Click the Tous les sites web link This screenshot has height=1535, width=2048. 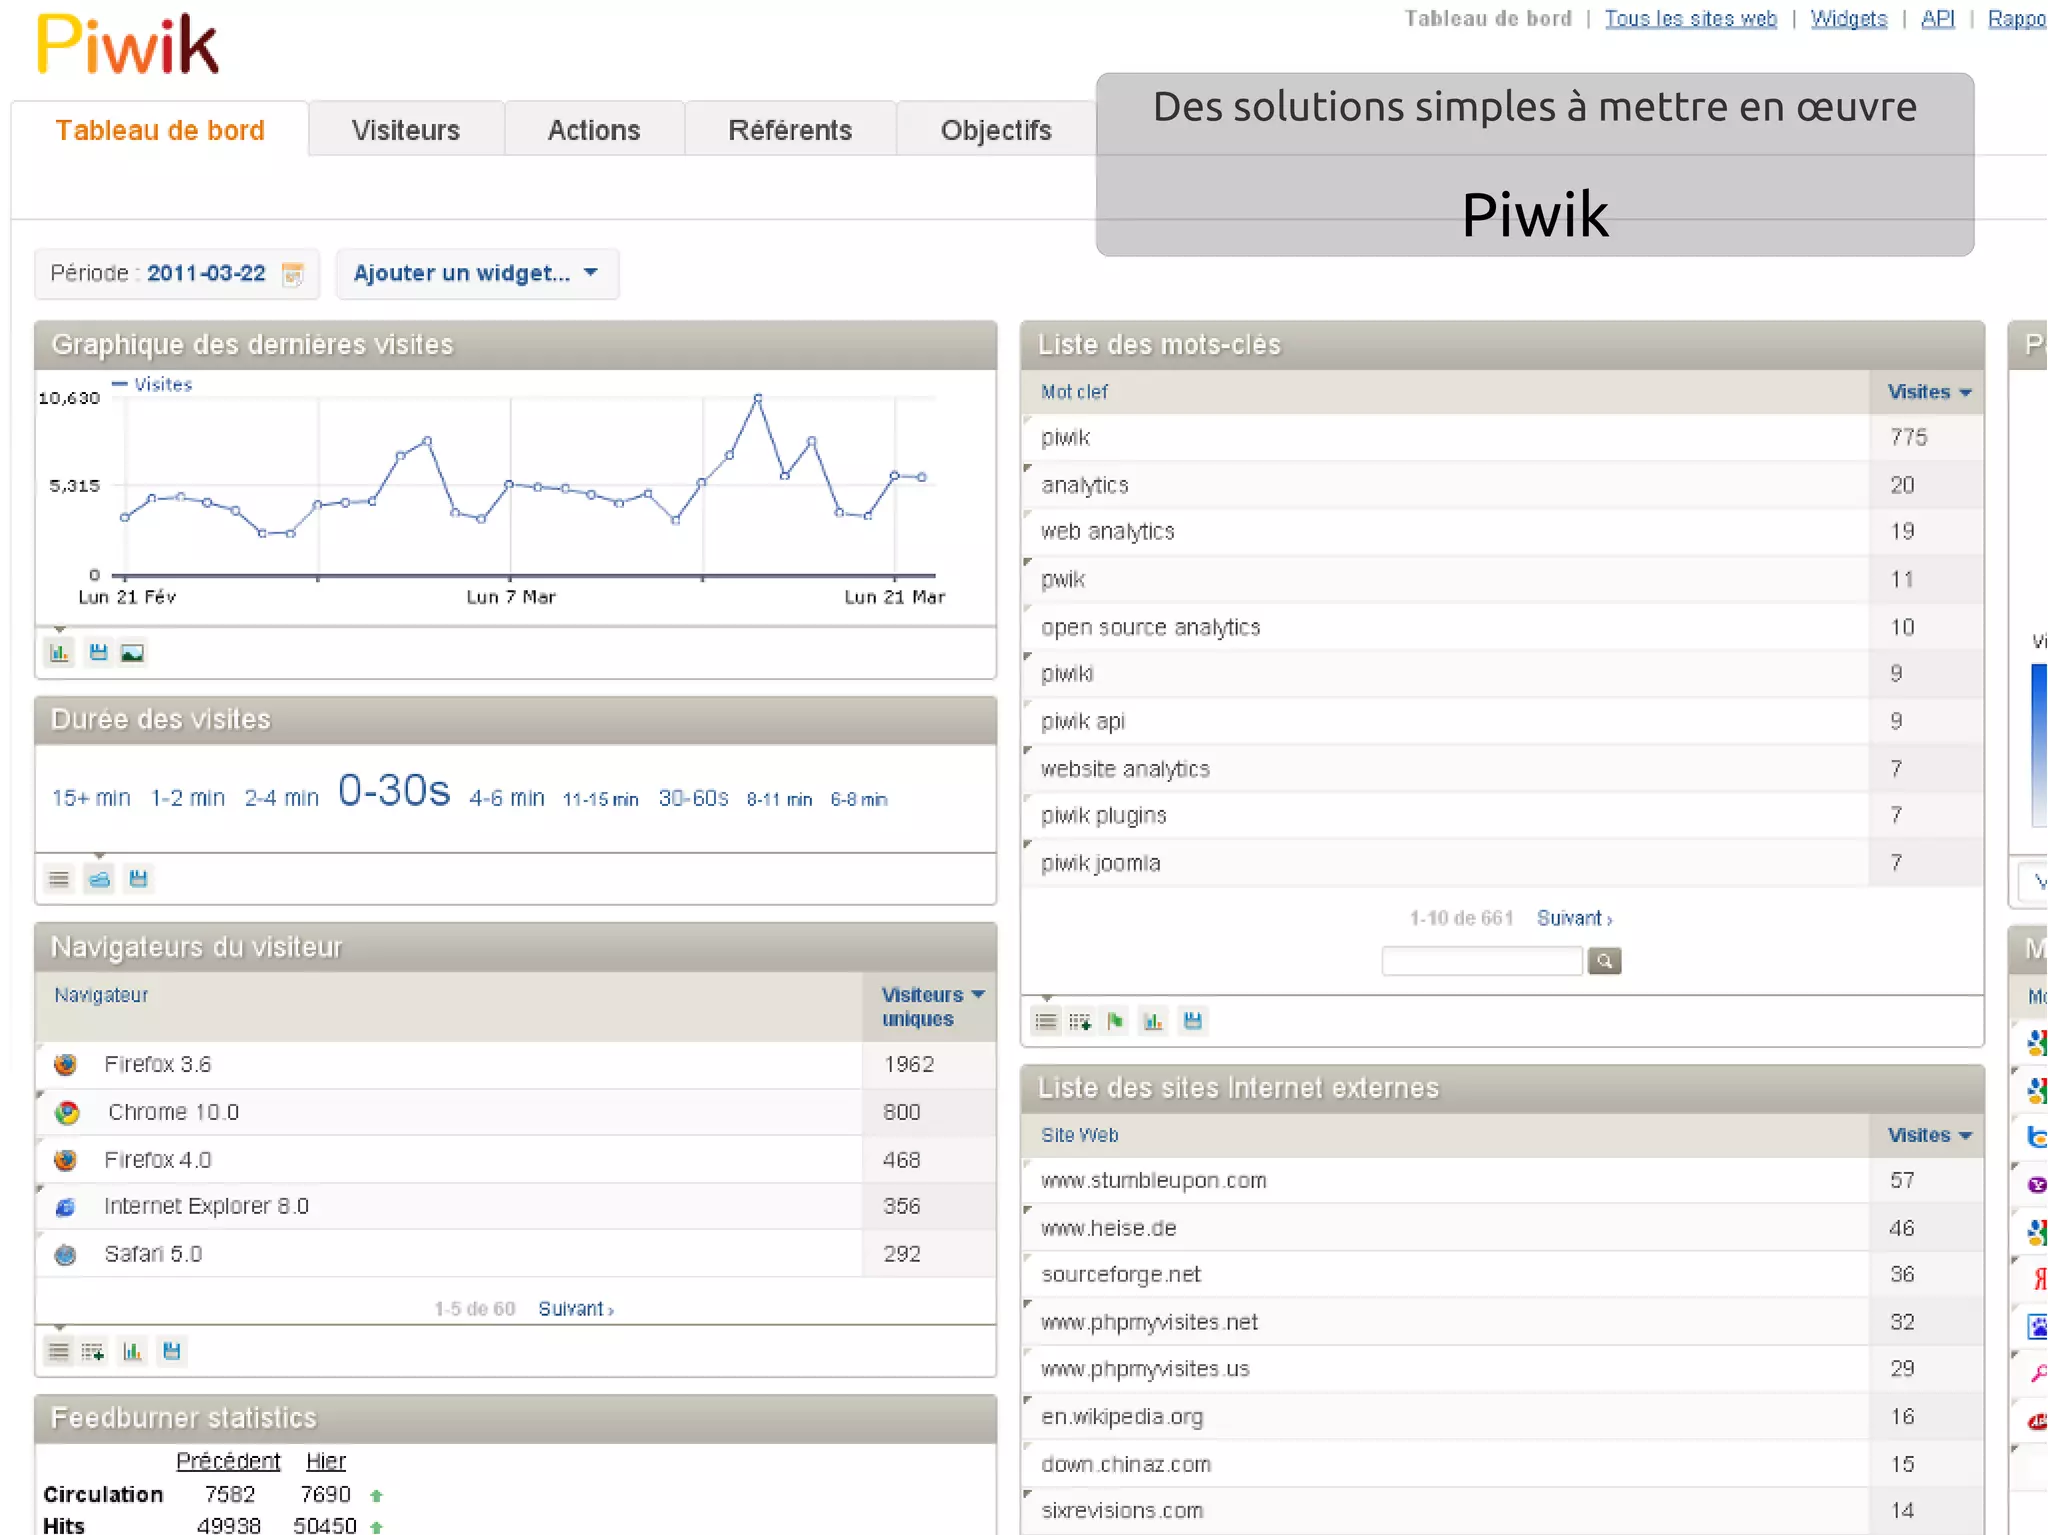coord(1691,19)
